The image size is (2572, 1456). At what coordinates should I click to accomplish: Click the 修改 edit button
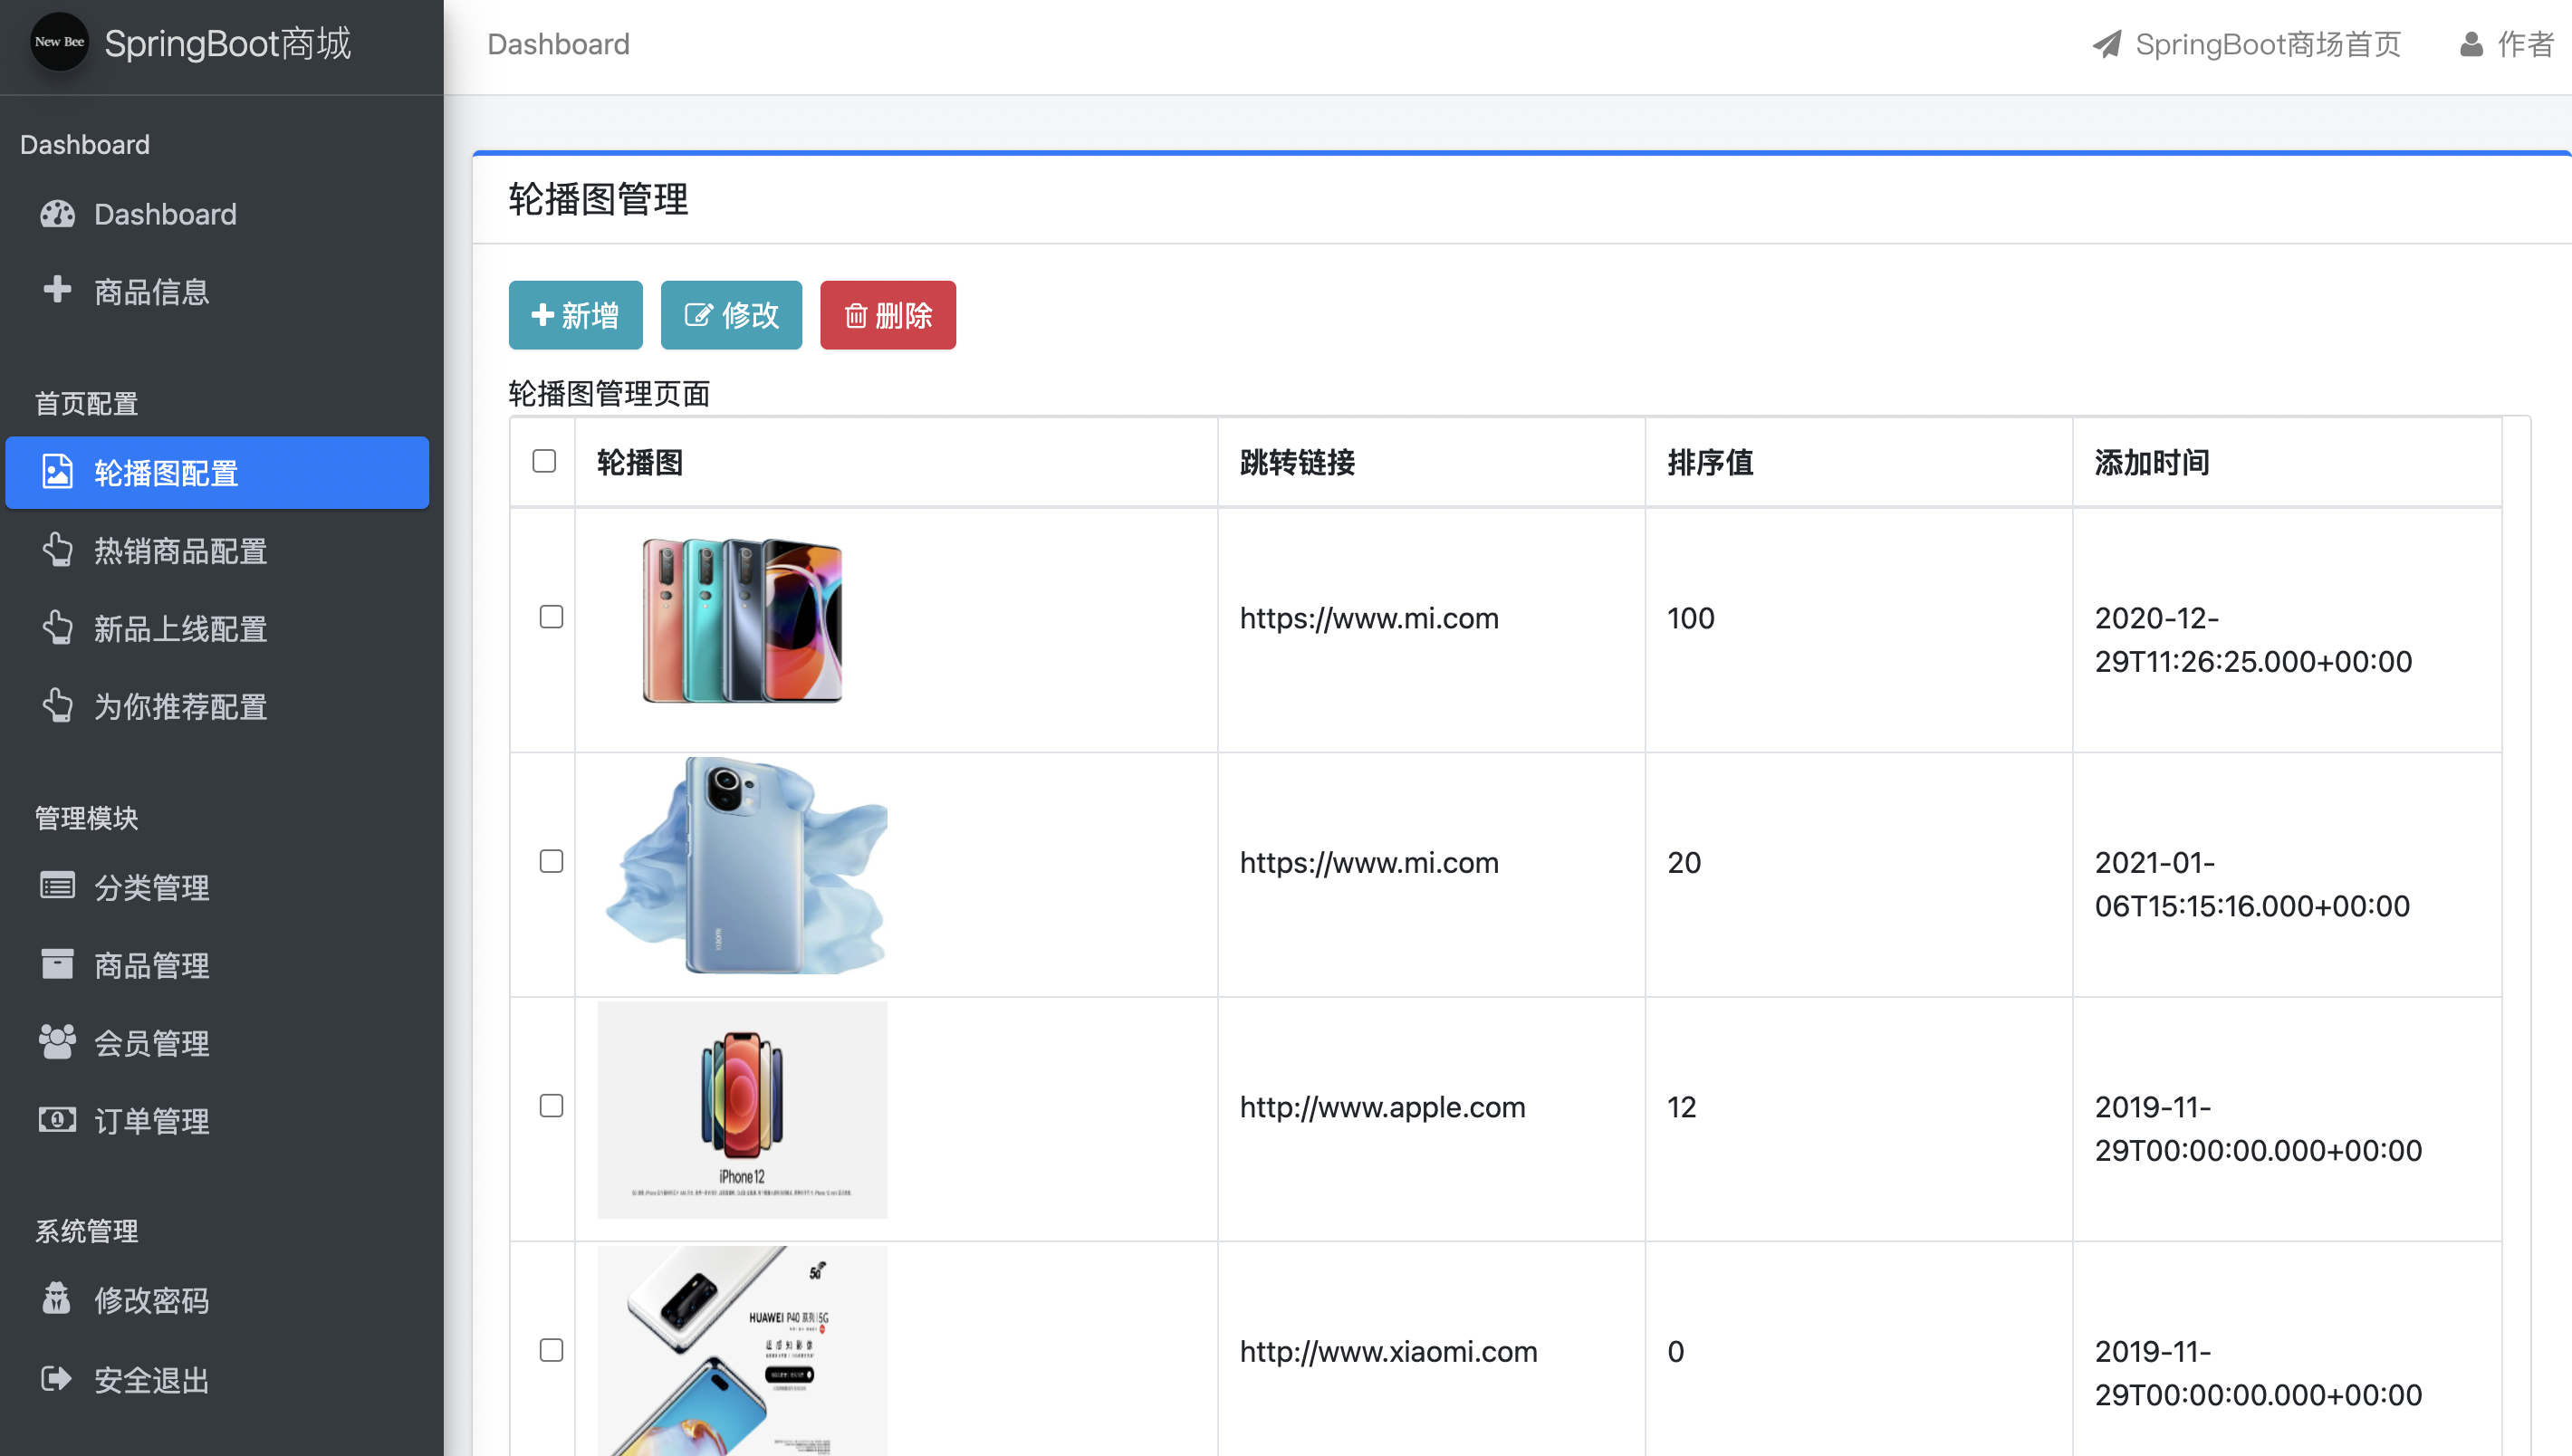731,315
